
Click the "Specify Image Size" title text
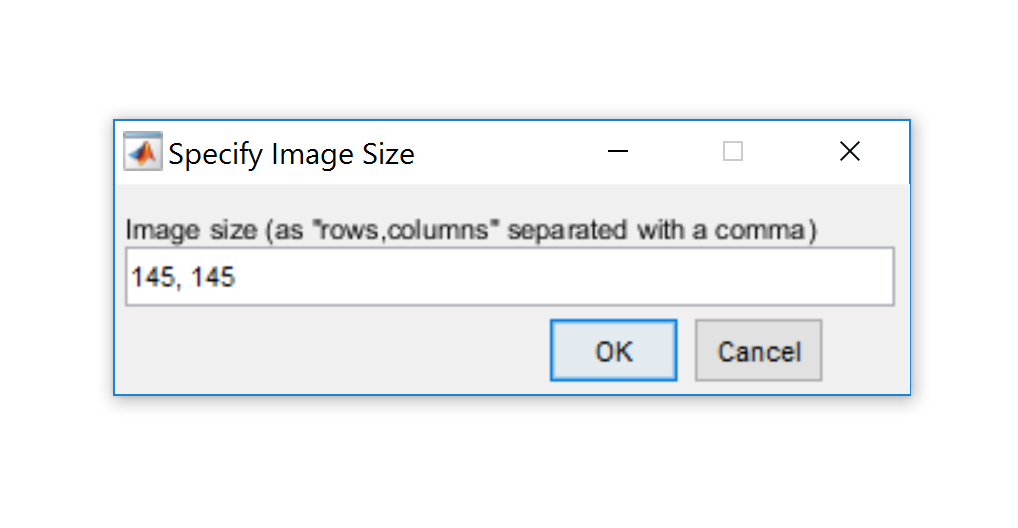pos(291,154)
